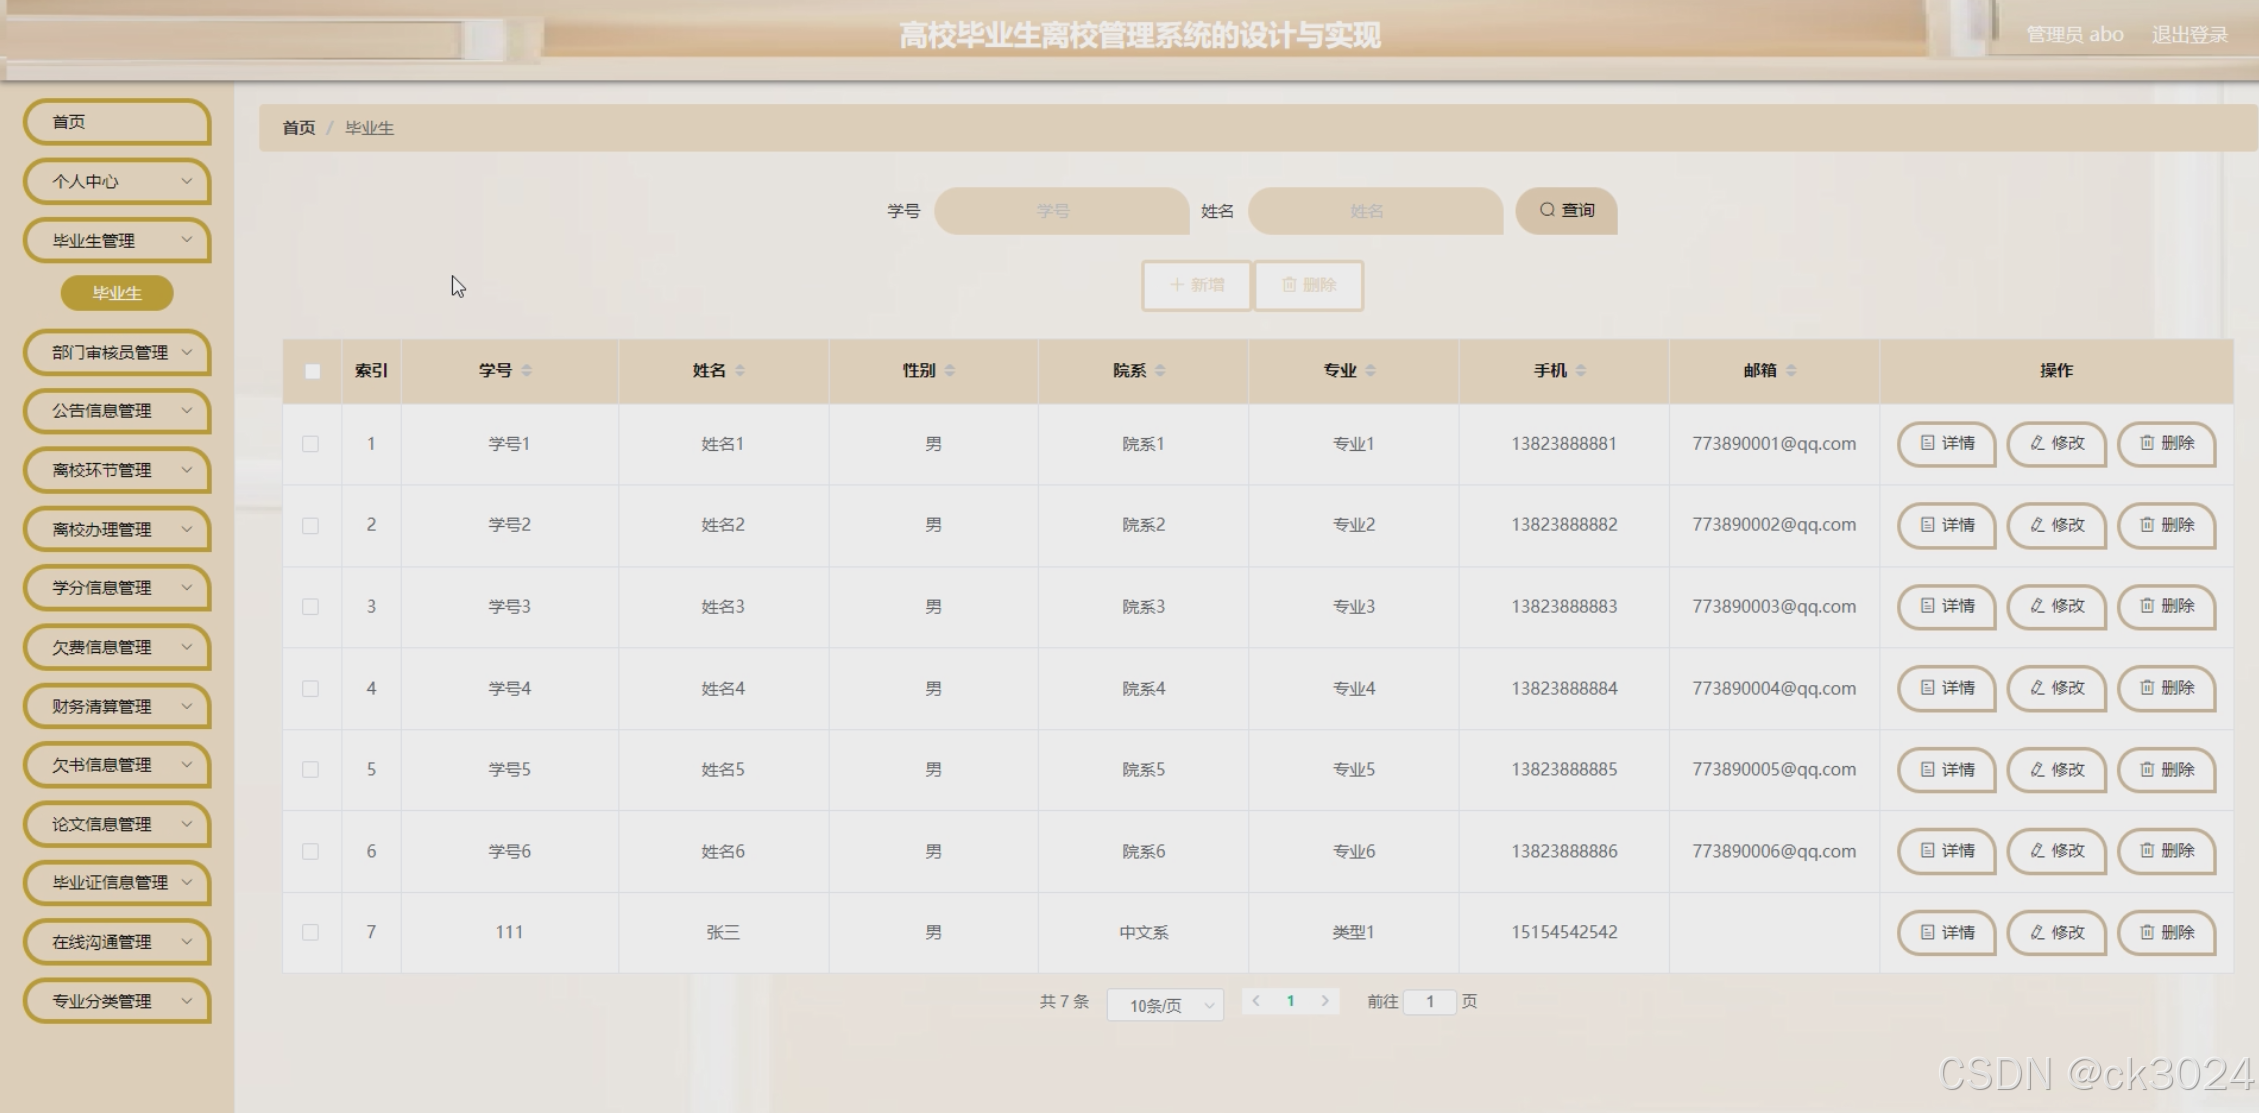Click the plus icon on 新增 button

point(1176,285)
